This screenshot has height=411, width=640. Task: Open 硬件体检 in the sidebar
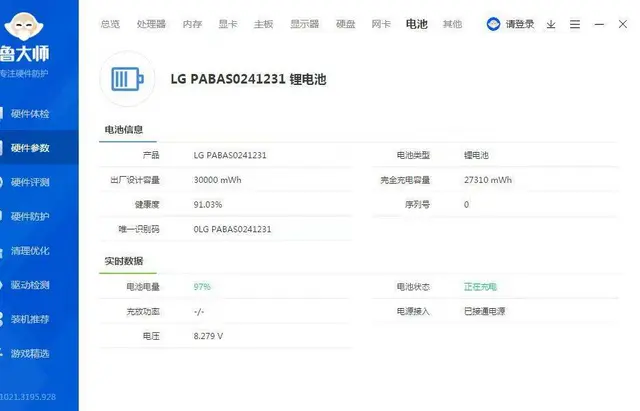click(30, 113)
